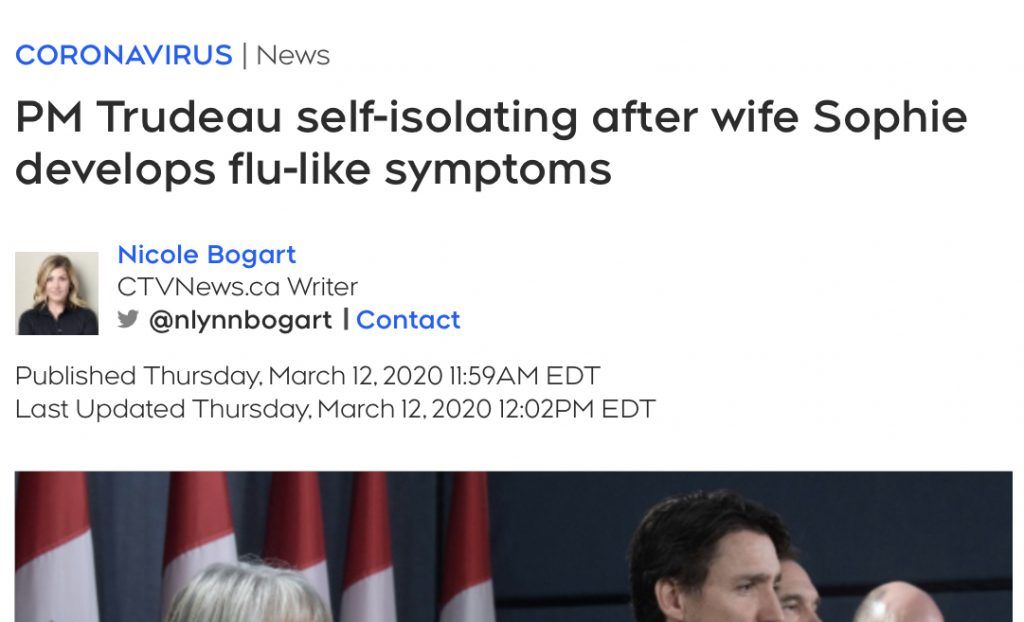Click the headline's first line about self-isolating

[x=490, y=118]
